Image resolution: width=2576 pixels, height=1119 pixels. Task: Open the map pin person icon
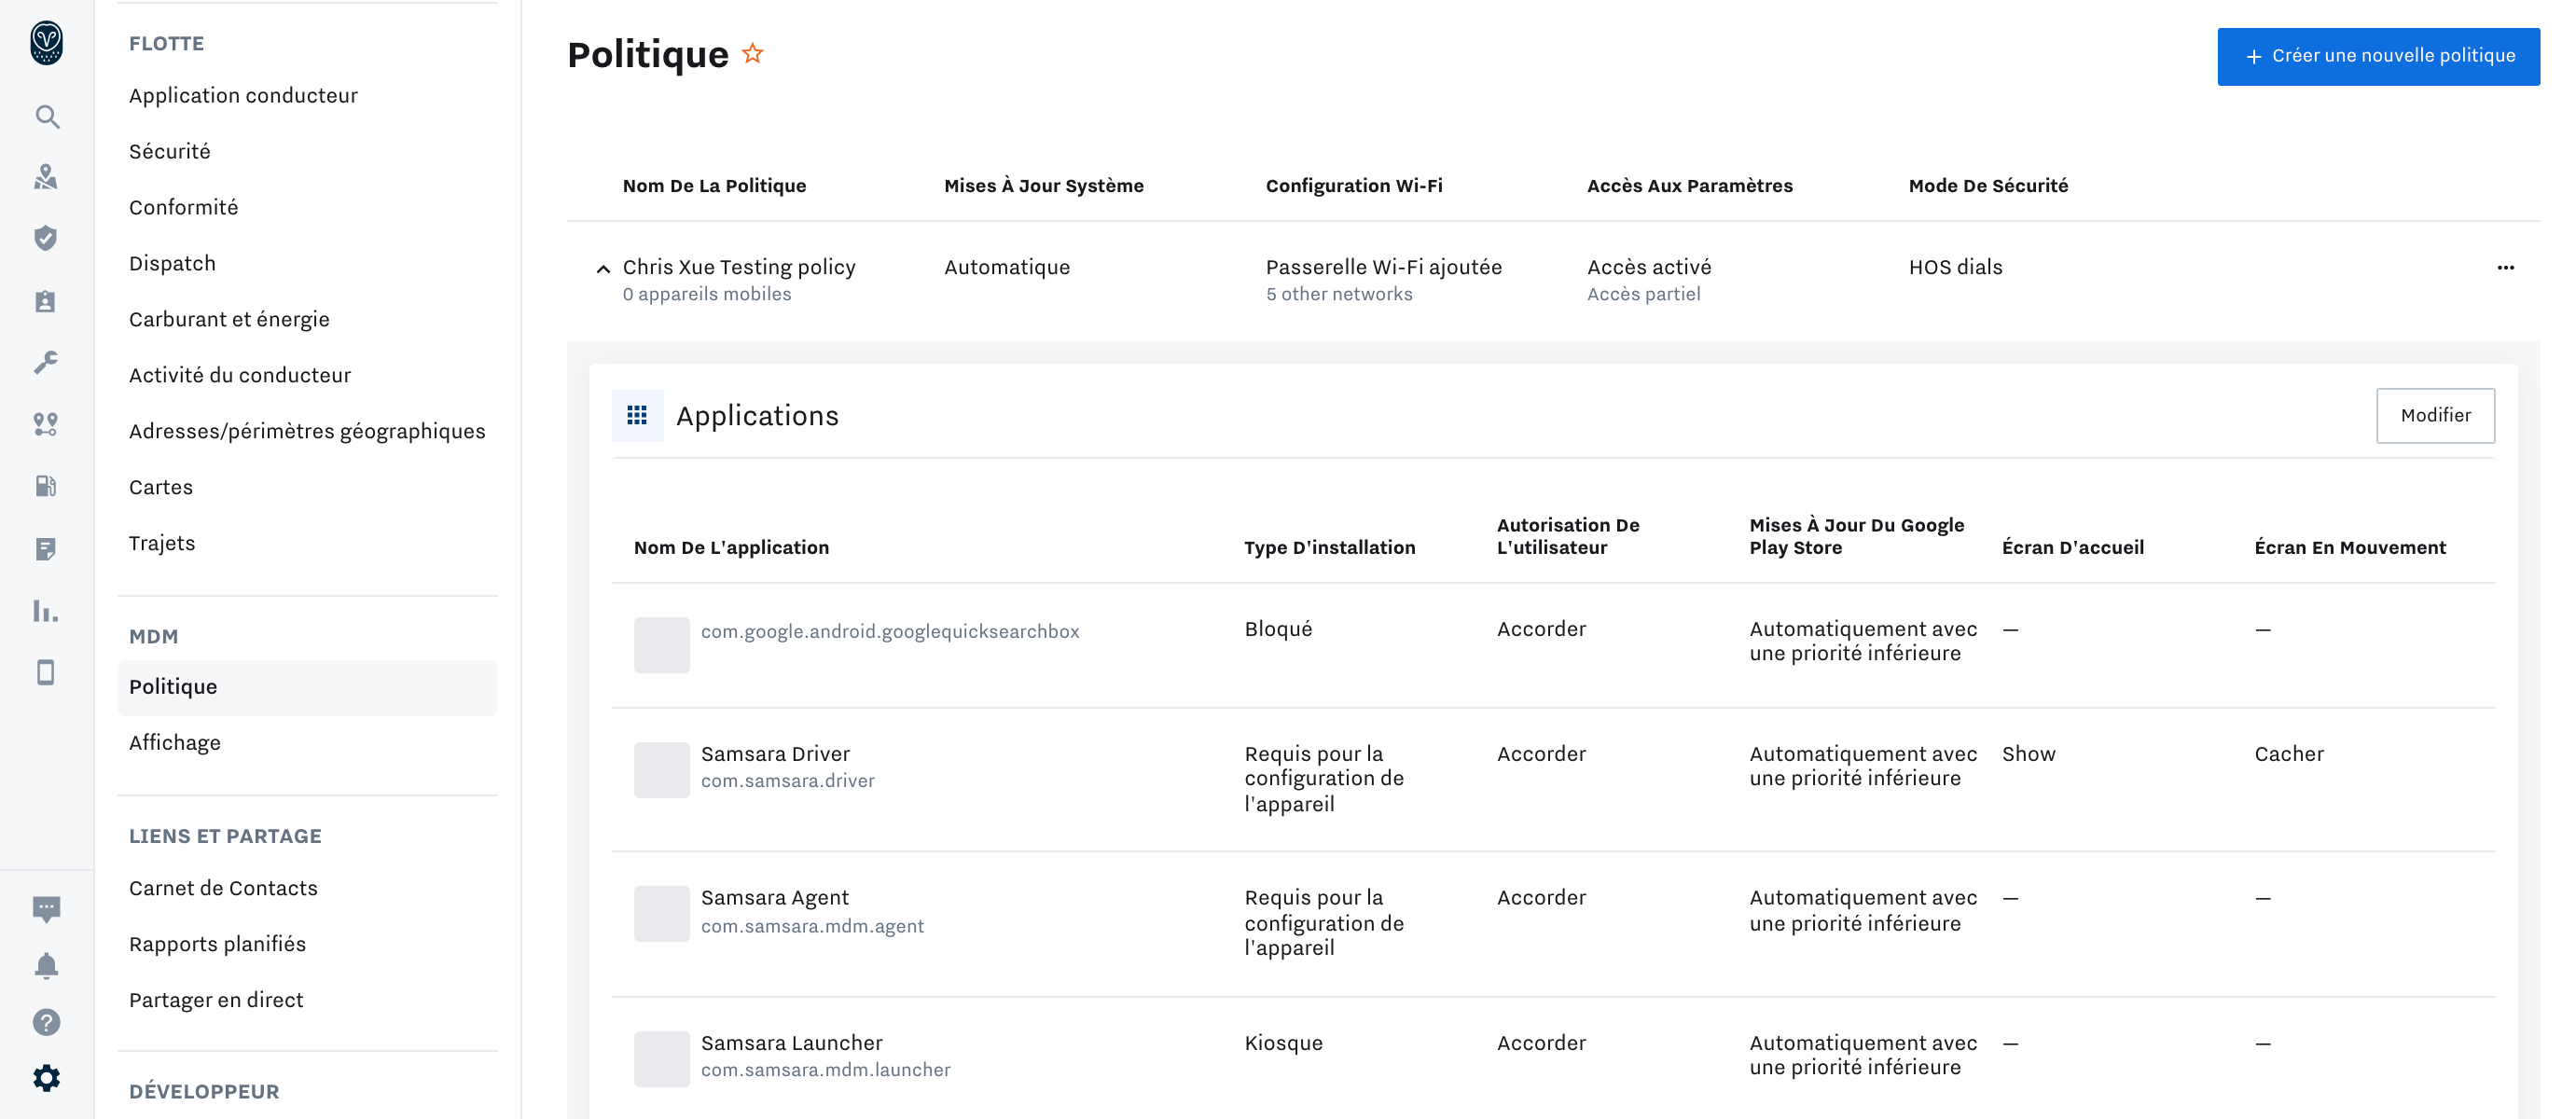click(46, 177)
